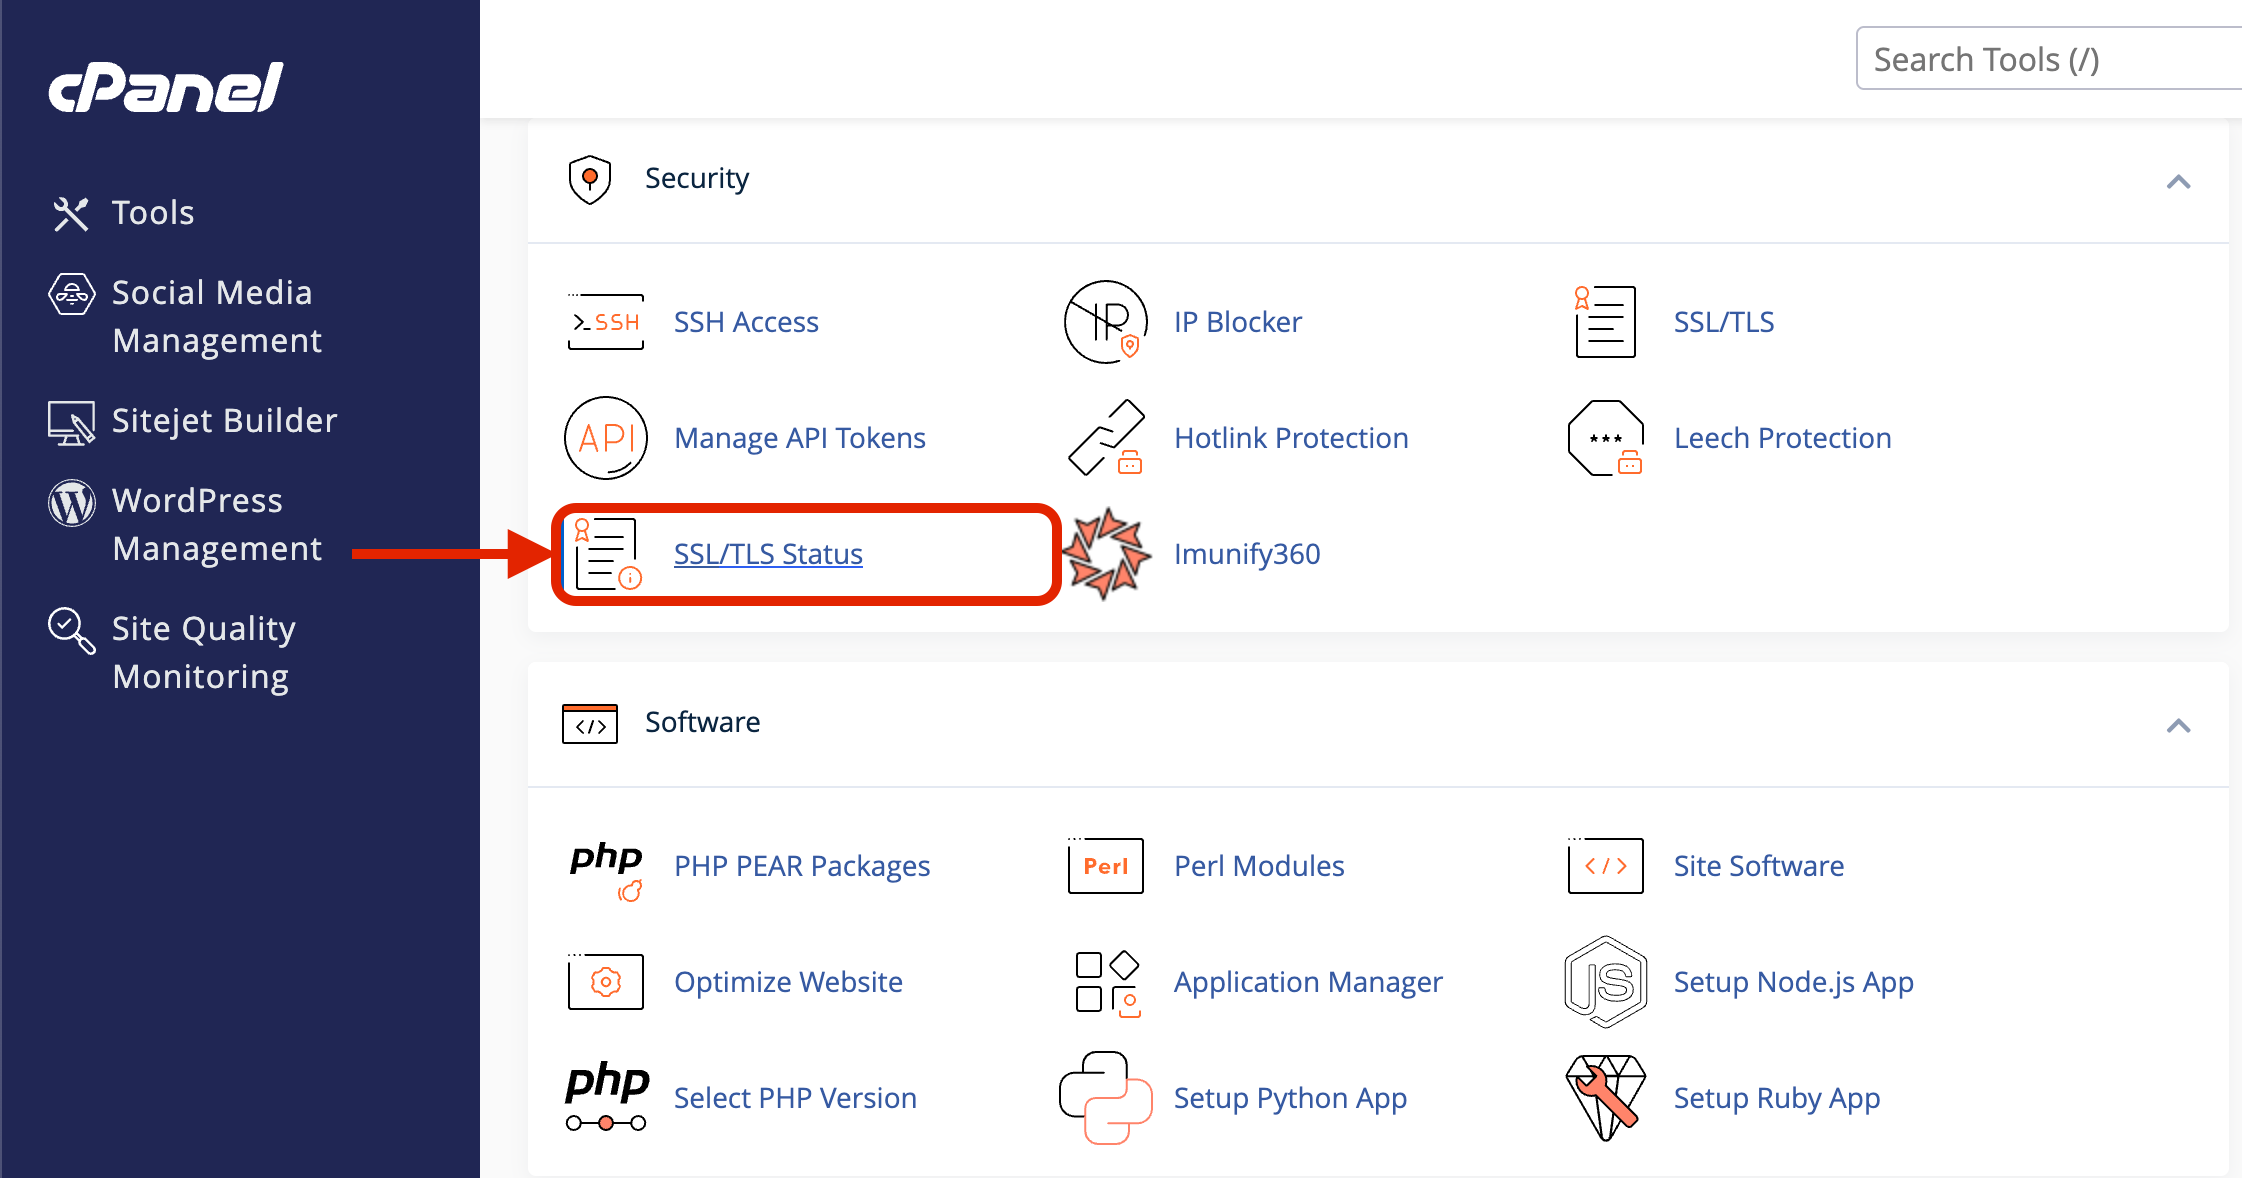Open the IP Blocker link
The height and width of the screenshot is (1178, 2242).
tap(1238, 322)
